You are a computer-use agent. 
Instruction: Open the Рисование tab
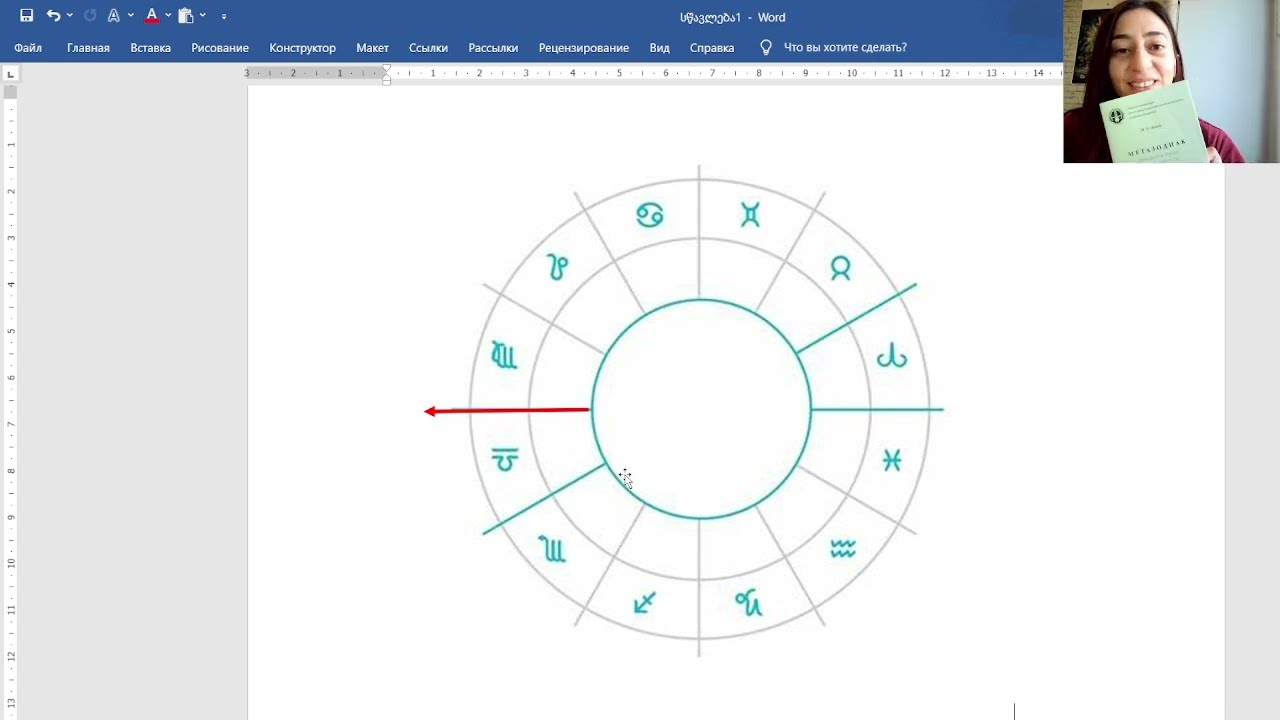pyautogui.click(x=220, y=48)
